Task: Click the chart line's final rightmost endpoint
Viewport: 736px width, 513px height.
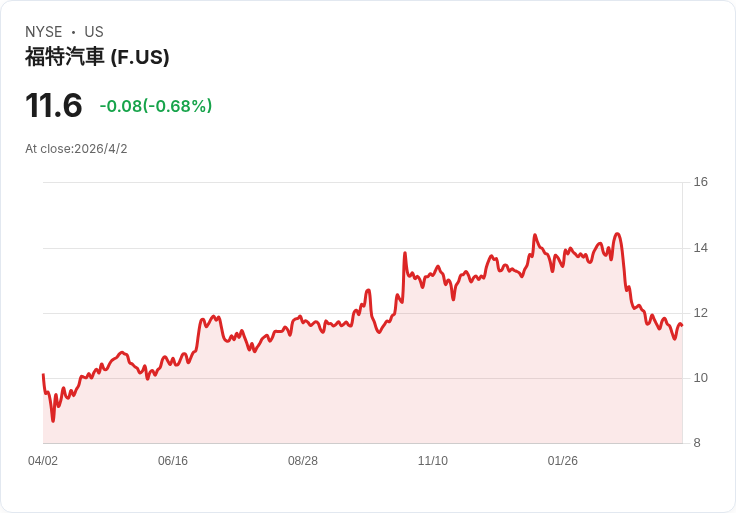Action: [682, 325]
